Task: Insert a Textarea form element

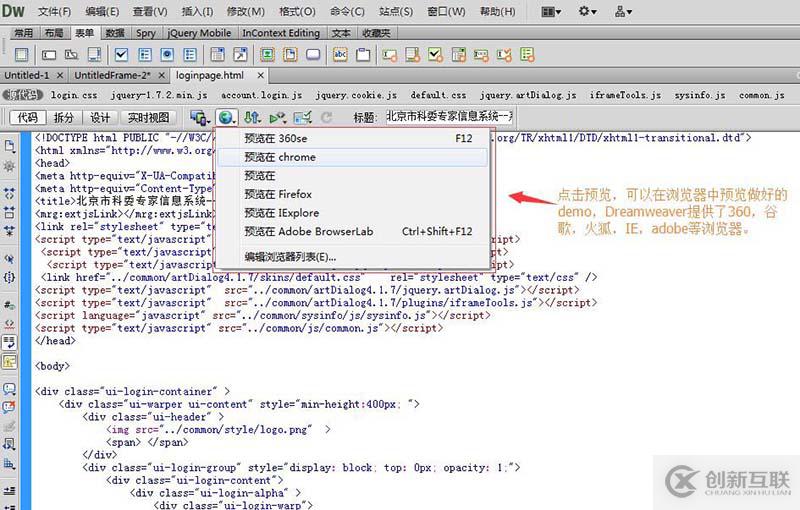Action: point(94,55)
